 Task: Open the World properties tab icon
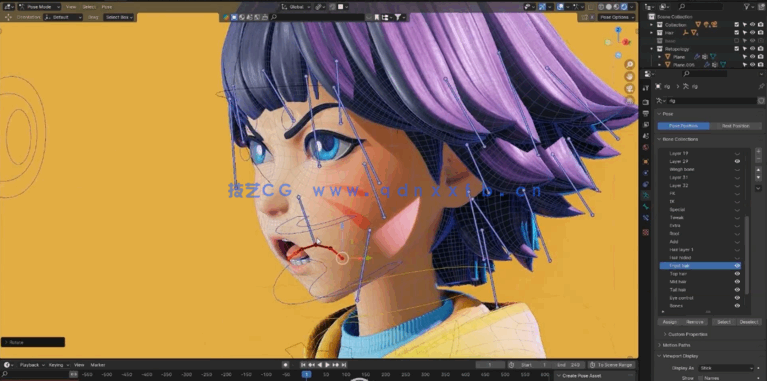click(646, 147)
